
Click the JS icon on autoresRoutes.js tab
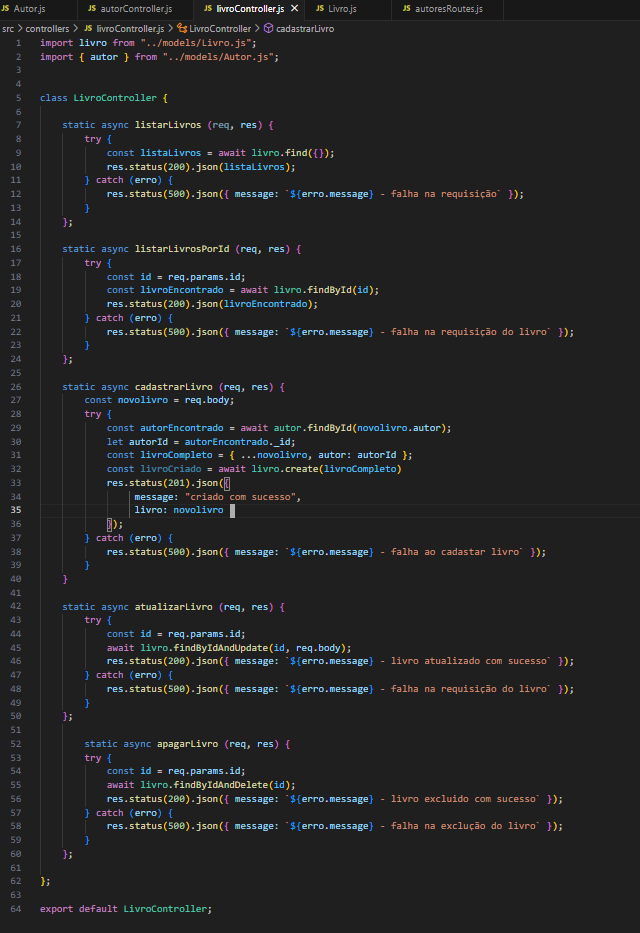click(x=407, y=8)
